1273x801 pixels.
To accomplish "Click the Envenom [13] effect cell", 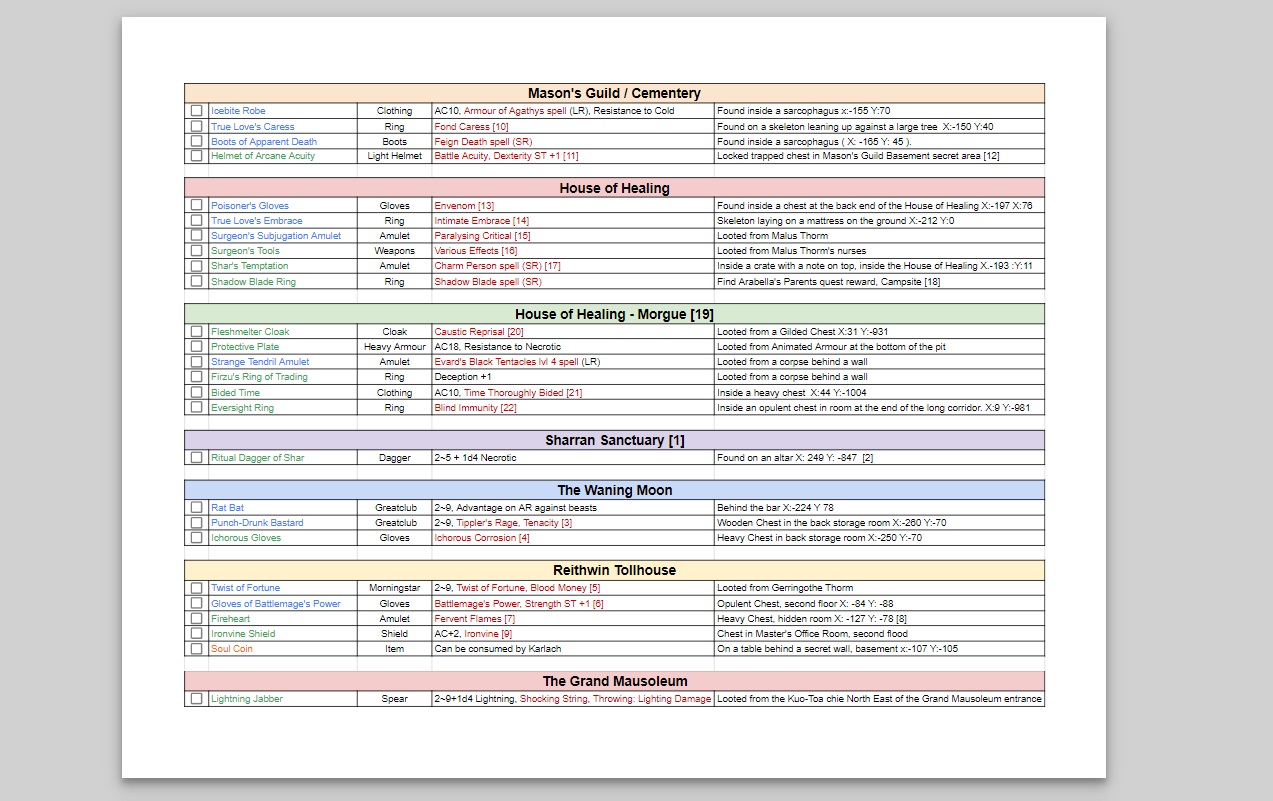I will pos(573,206).
